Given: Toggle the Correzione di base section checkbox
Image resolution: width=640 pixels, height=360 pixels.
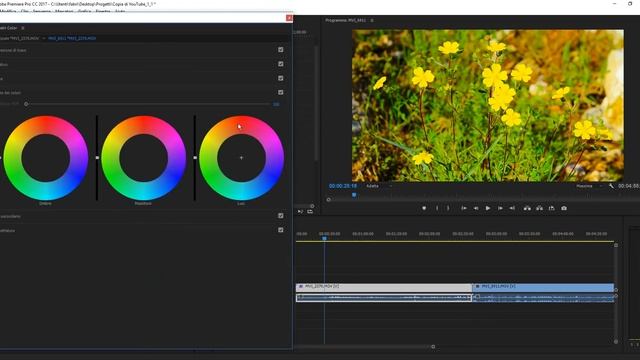Looking at the screenshot, I should [280, 50].
